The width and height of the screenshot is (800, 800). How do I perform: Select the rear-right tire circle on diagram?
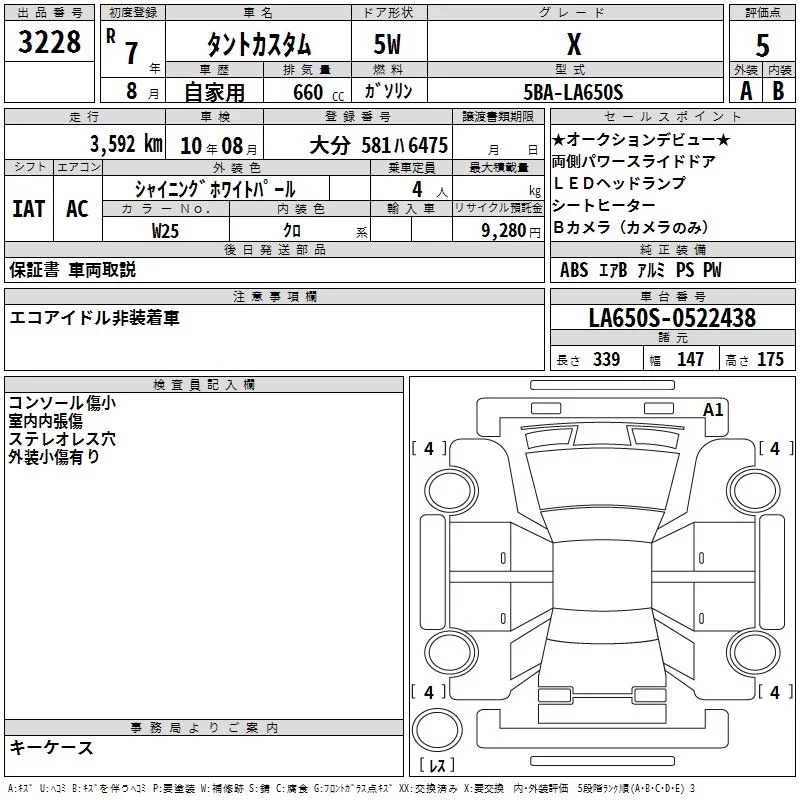point(755,653)
